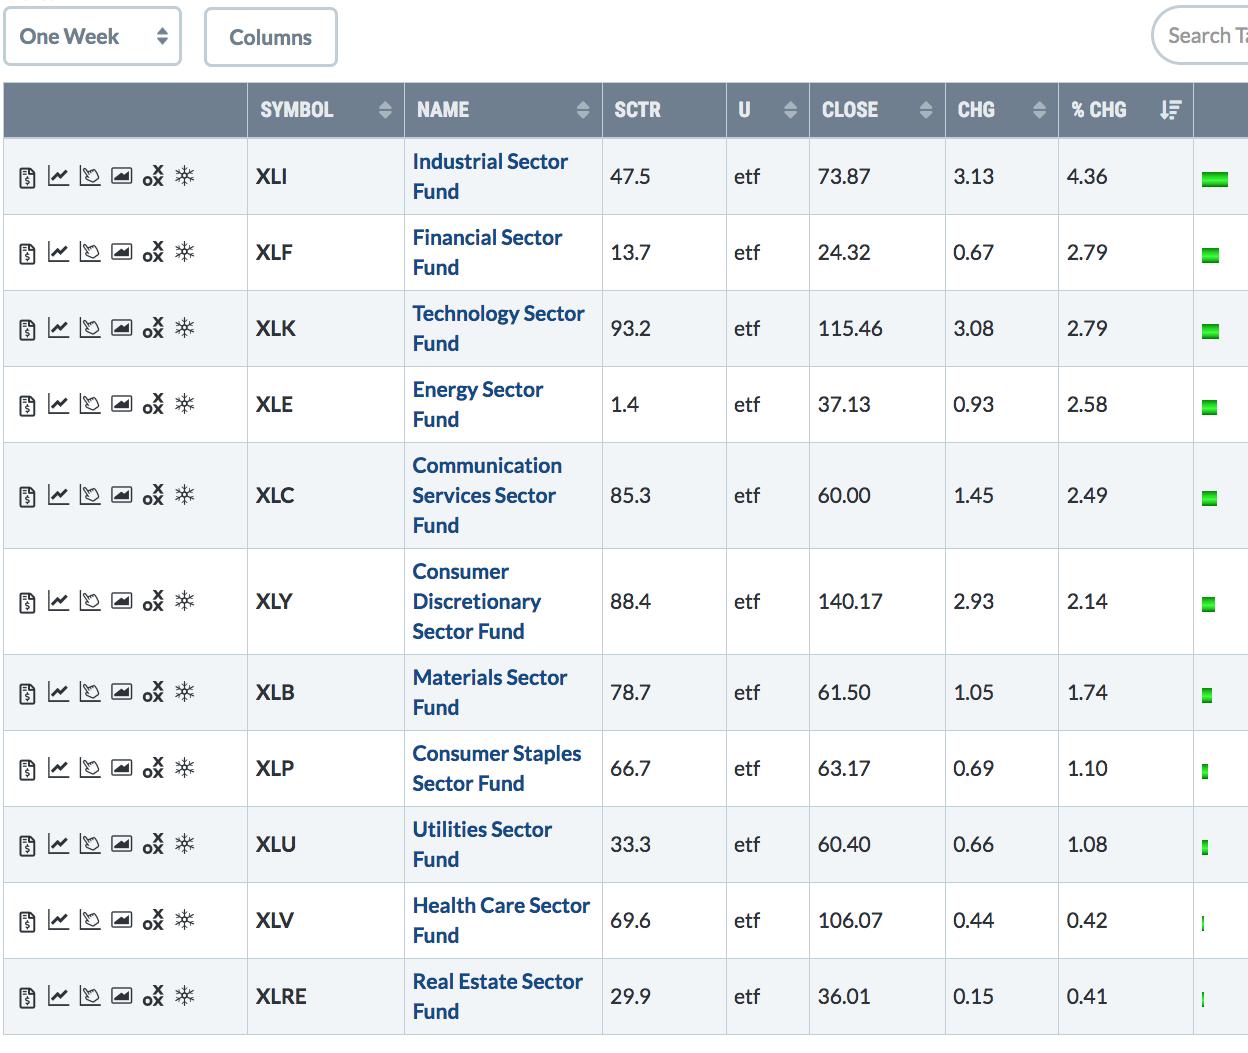The height and width of the screenshot is (1053, 1248).
Task: Click the Columns button
Action: [x=270, y=38]
